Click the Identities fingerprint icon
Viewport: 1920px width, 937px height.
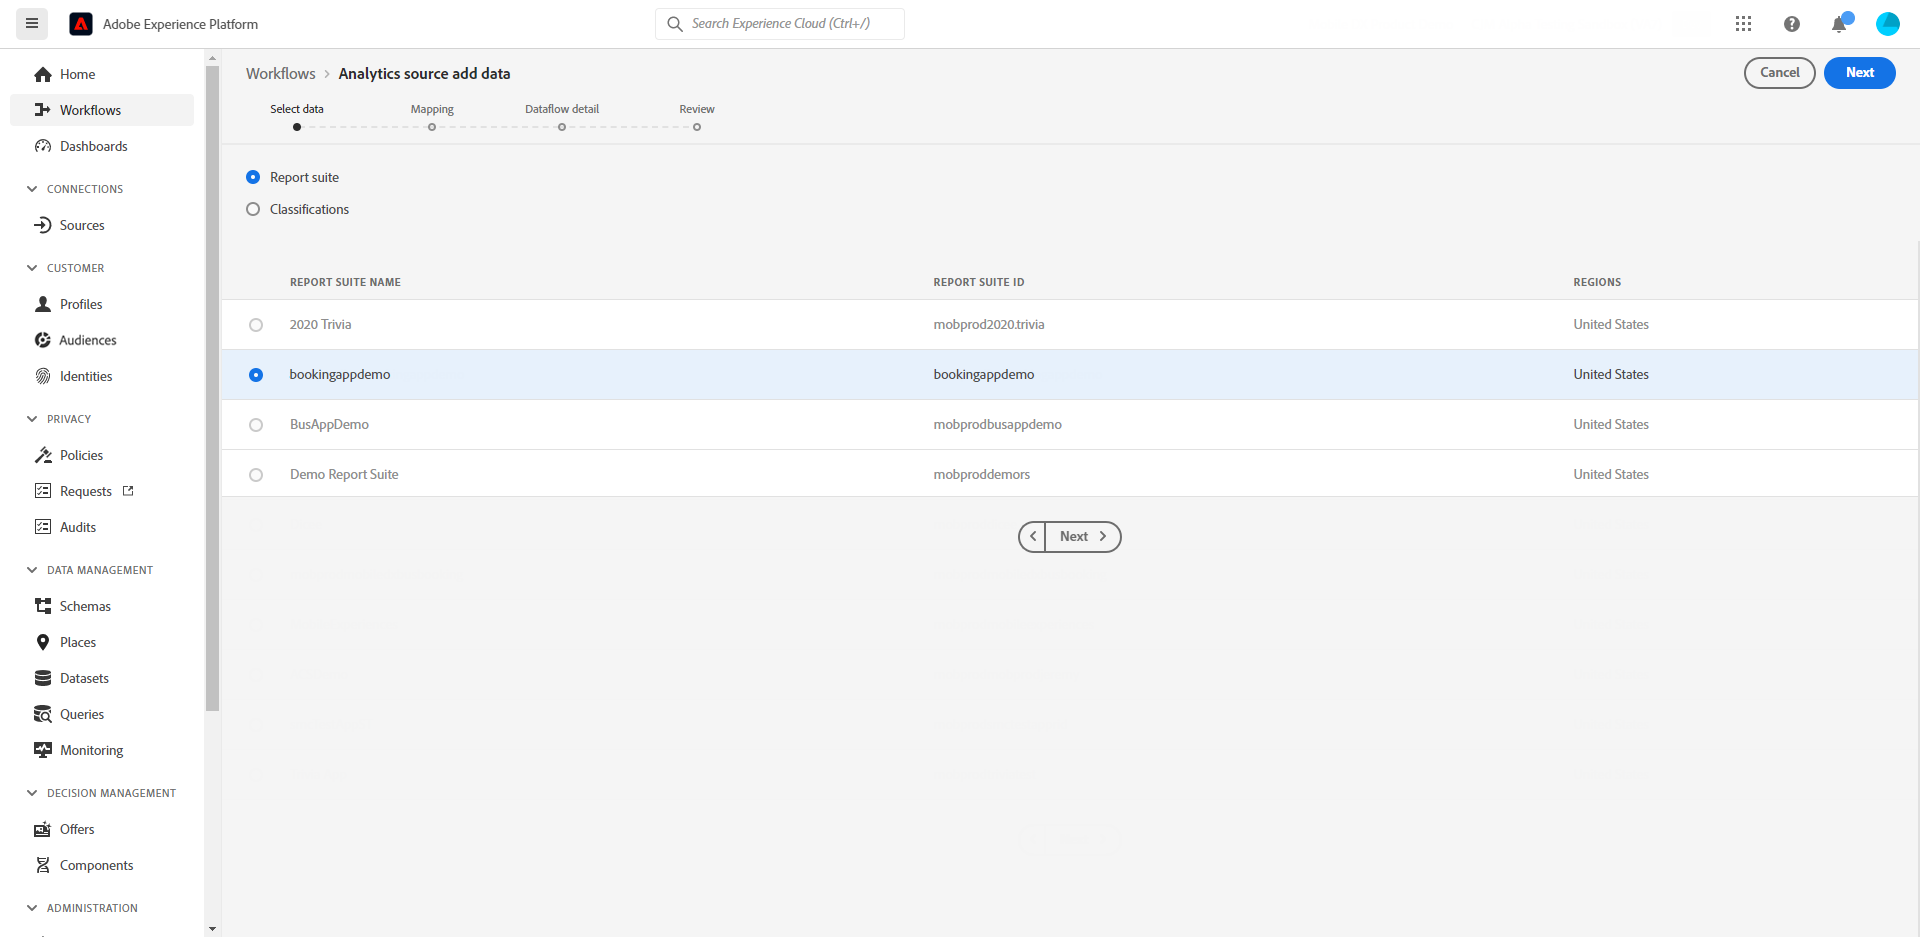43,376
